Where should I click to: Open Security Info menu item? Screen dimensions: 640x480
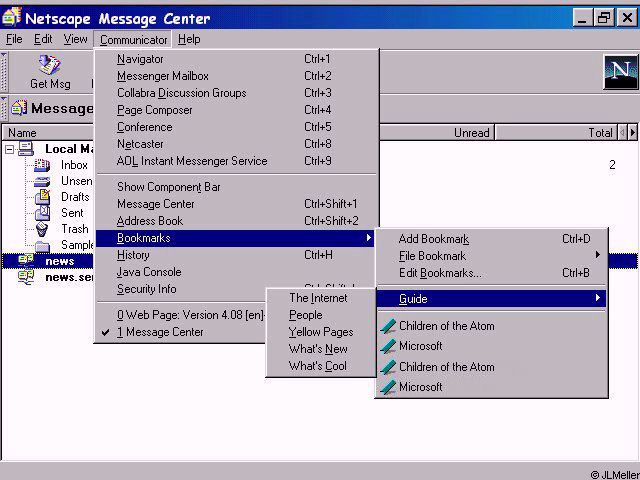182,289
